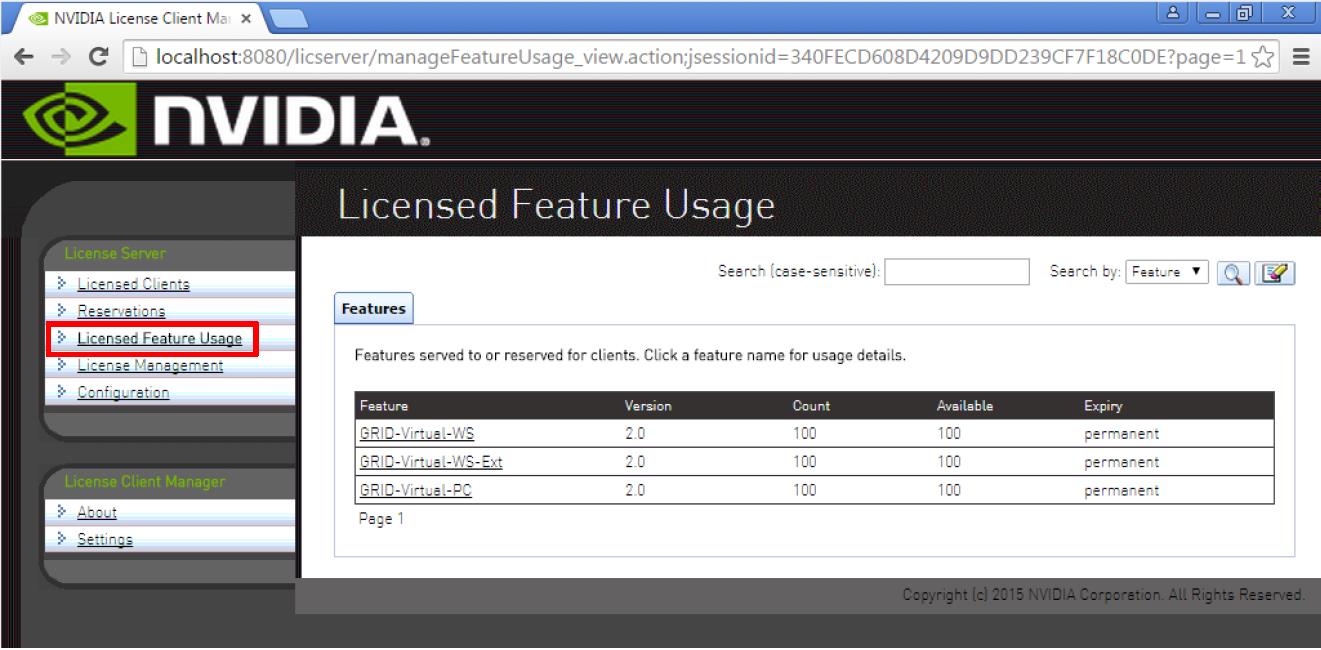The width and height of the screenshot is (1321, 650).
Task: Select the Features tab
Action: pos(373,310)
